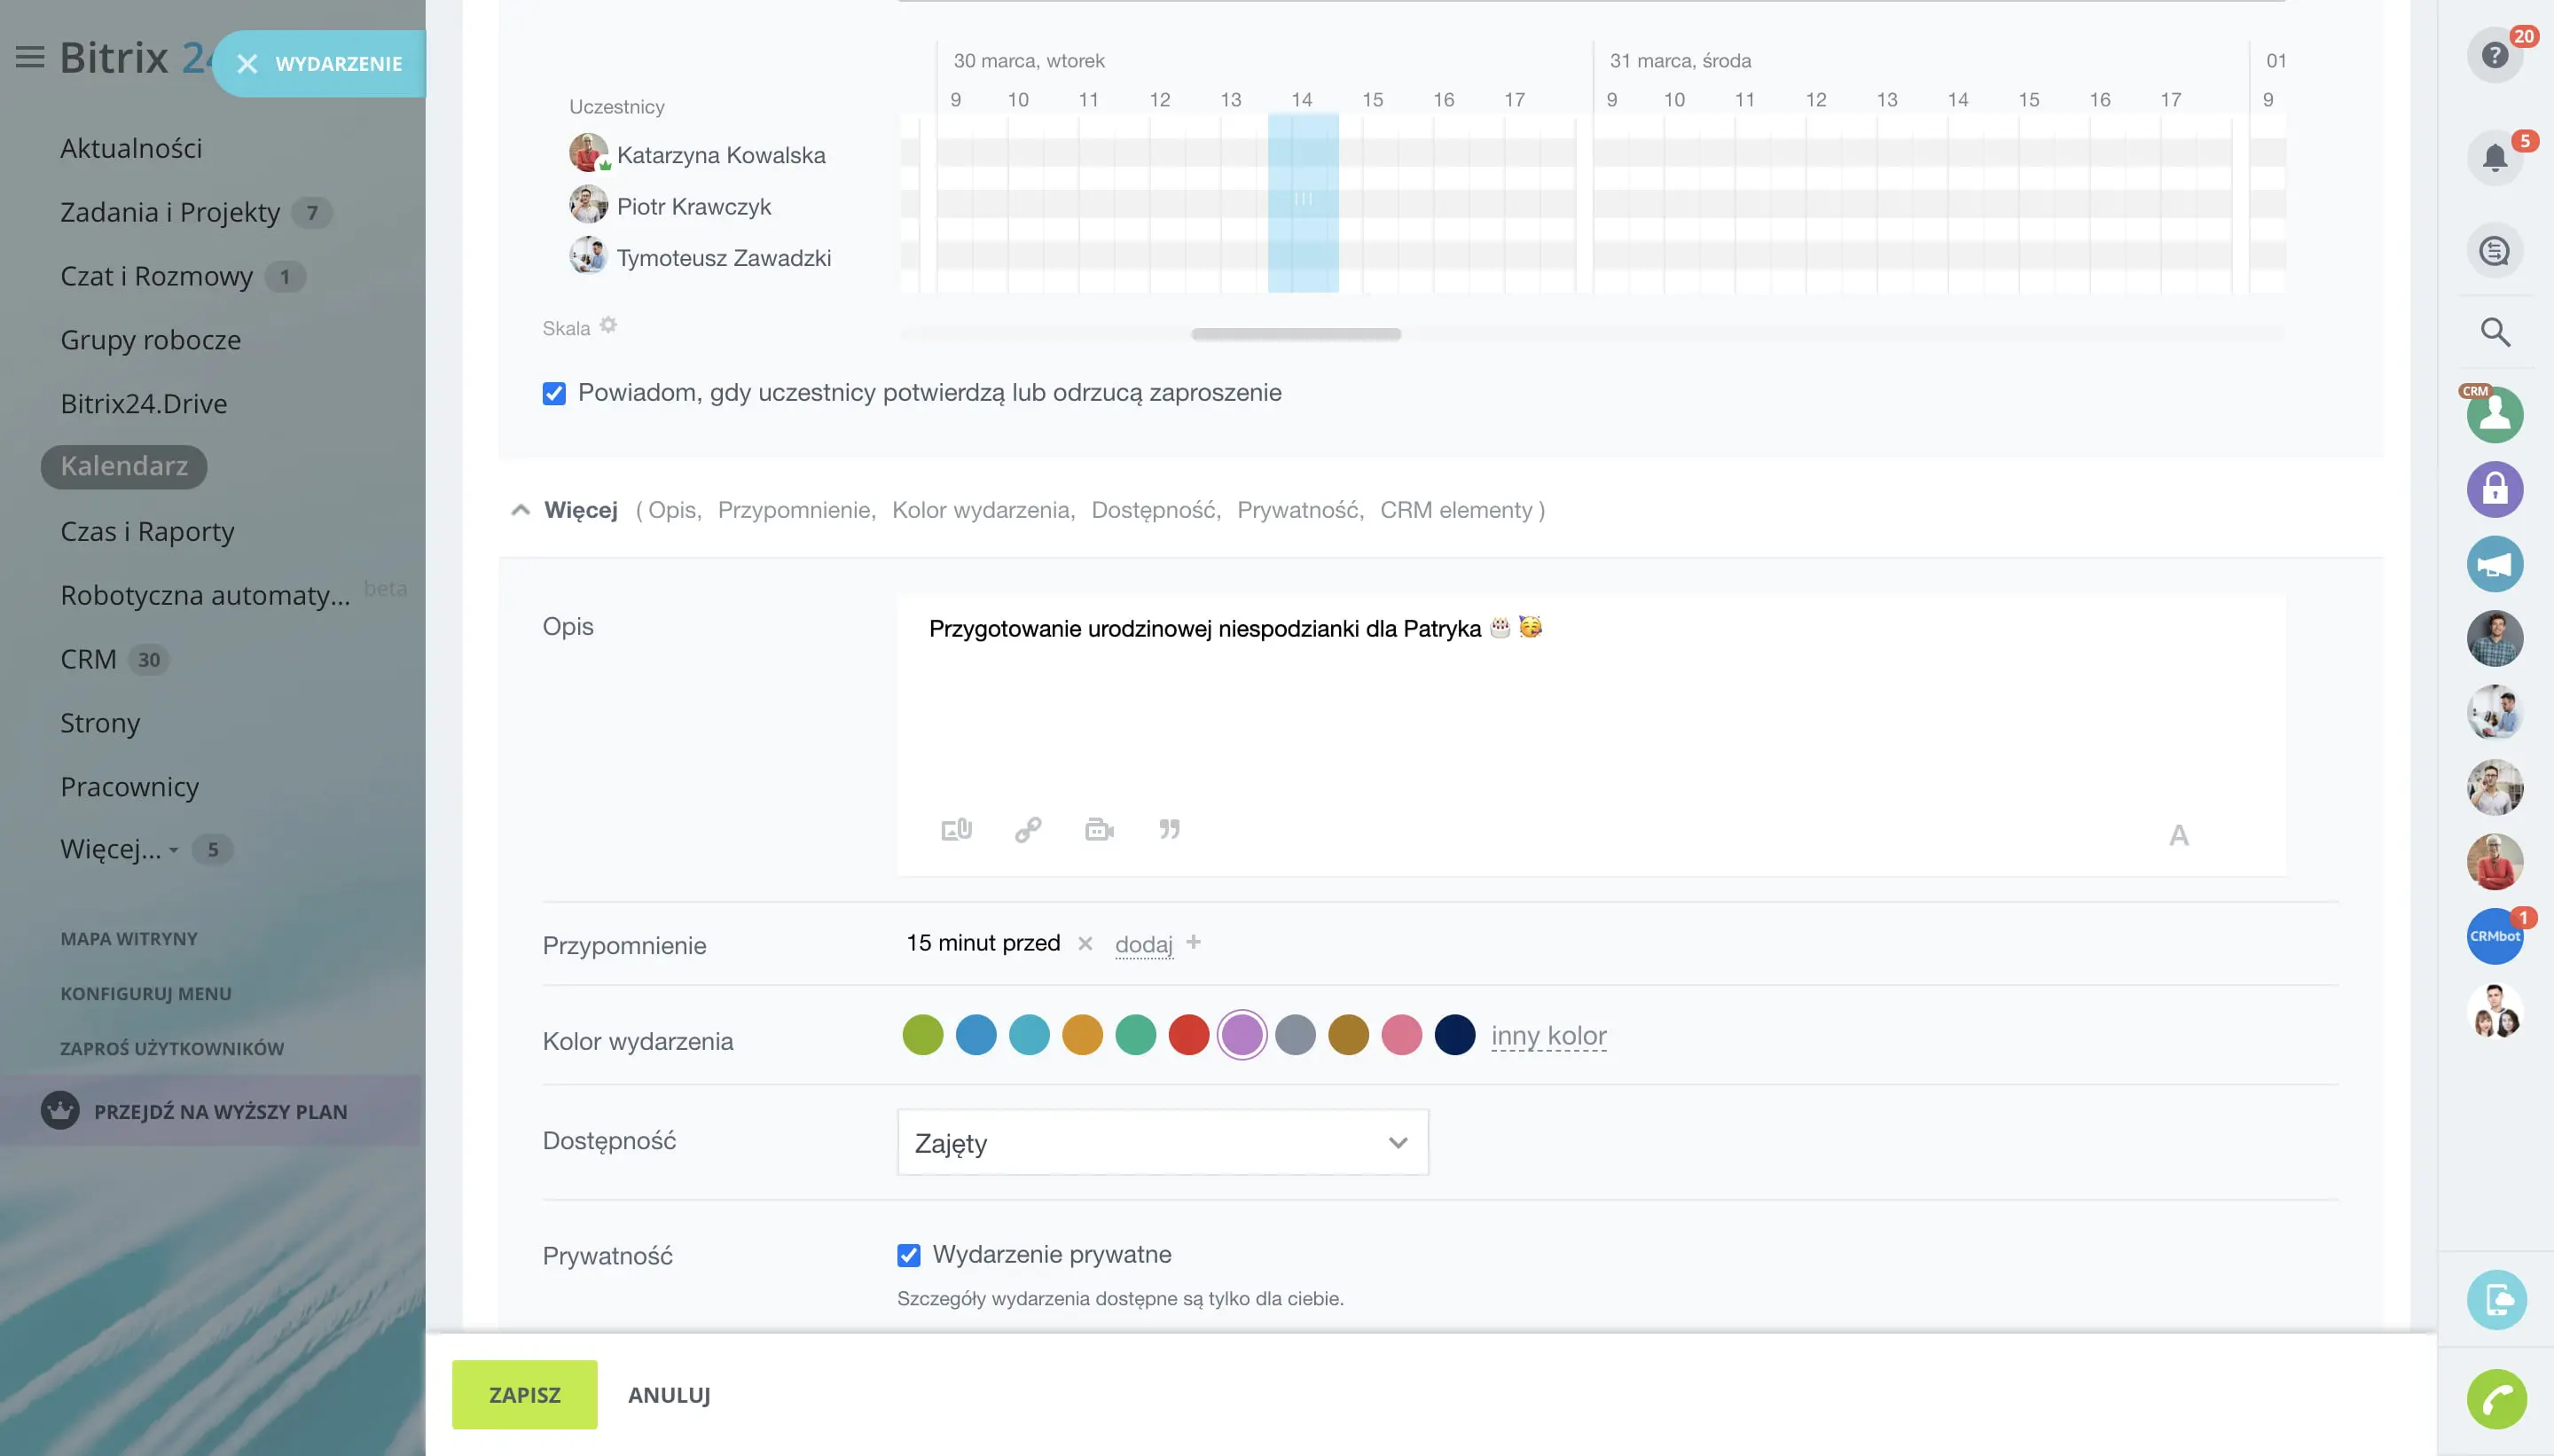The image size is (2554, 1456).
Task: Open the Dostępność dropdown showing Zajęty
Action: (1162, 1142)
